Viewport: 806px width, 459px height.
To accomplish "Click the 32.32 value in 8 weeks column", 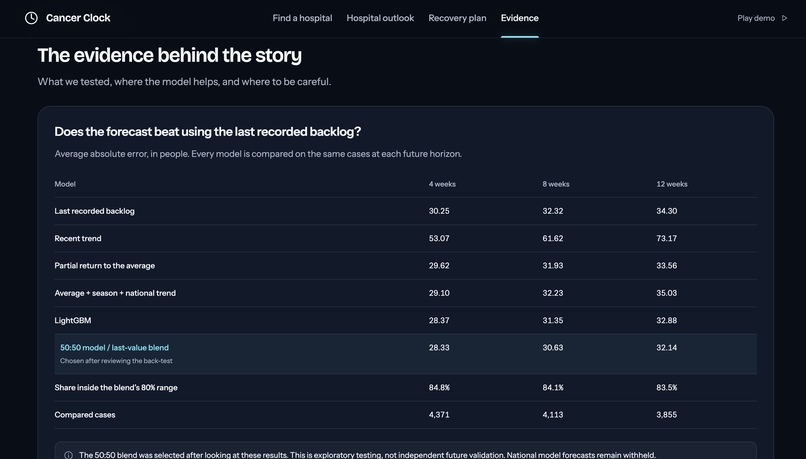I will point(553,211).
